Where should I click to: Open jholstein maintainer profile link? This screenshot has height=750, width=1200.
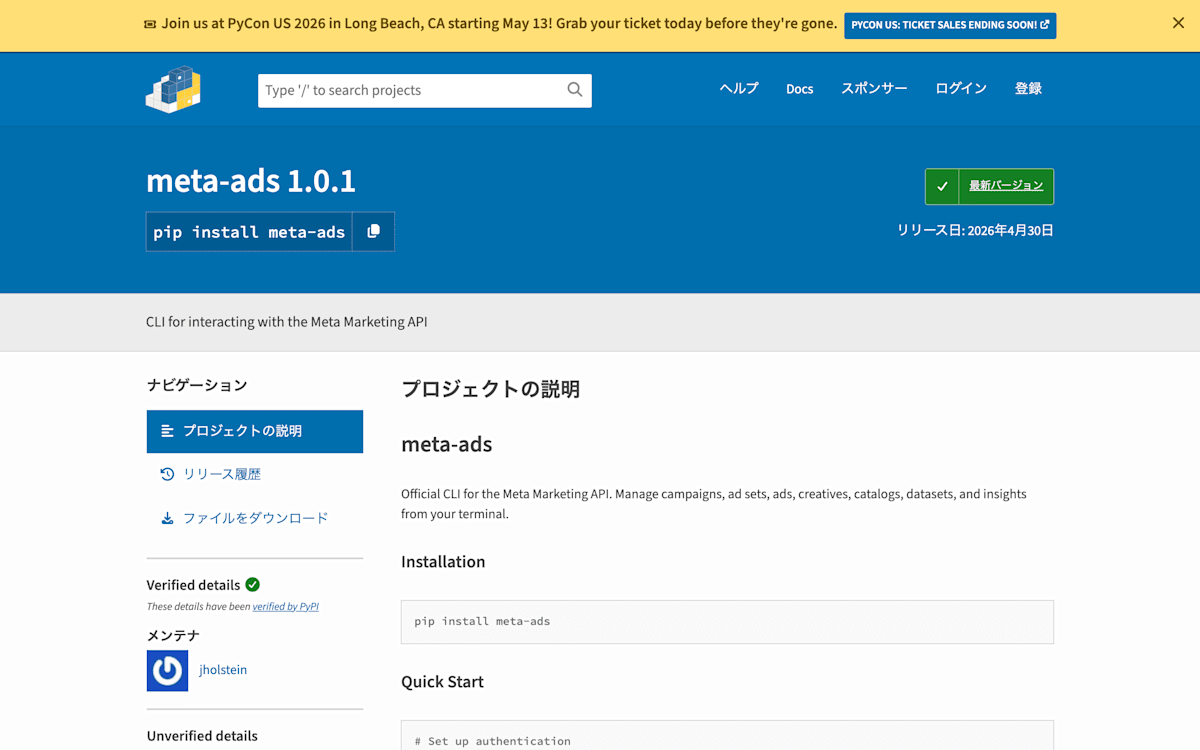[x=223, y=670]
